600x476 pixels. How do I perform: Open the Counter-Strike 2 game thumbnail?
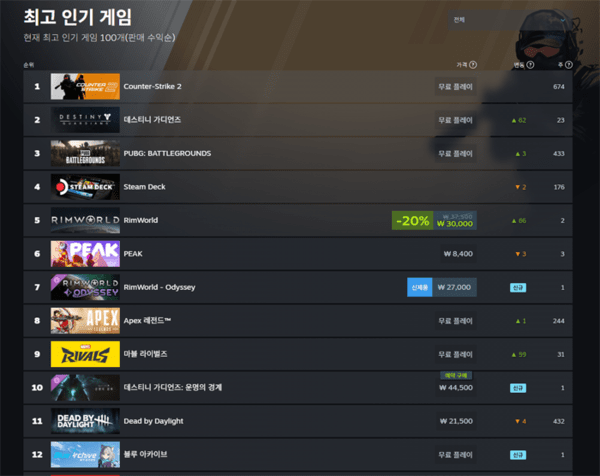pos(85,86)
